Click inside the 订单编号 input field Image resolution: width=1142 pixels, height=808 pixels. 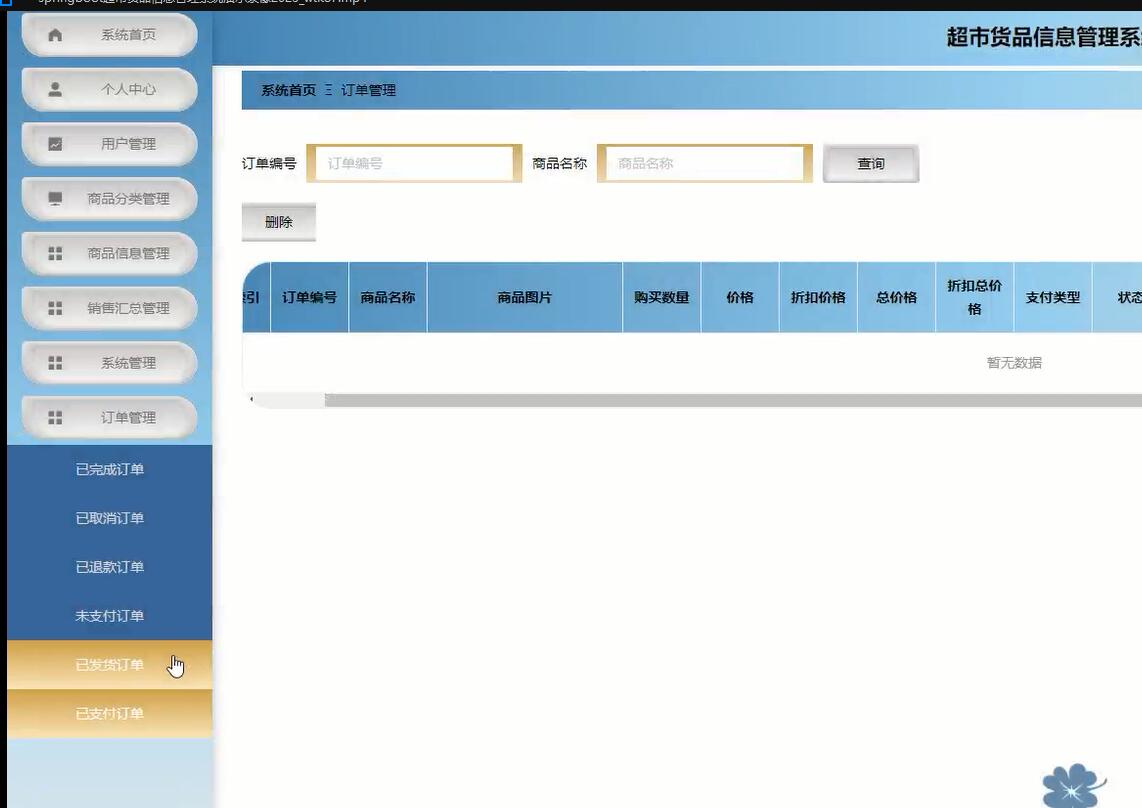[413, 163]
